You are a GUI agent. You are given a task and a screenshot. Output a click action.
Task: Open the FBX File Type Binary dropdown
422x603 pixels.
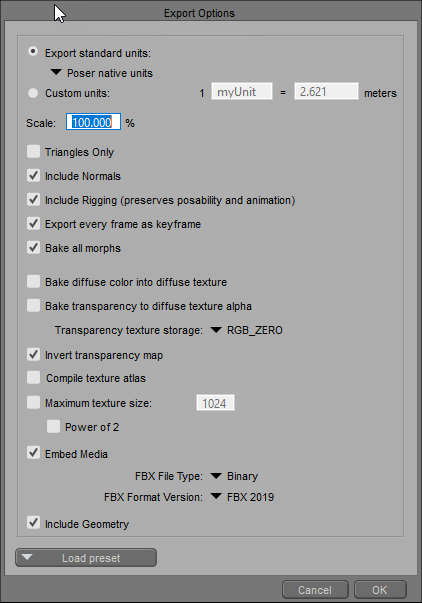pyautogui.click(x=235, y=476)
